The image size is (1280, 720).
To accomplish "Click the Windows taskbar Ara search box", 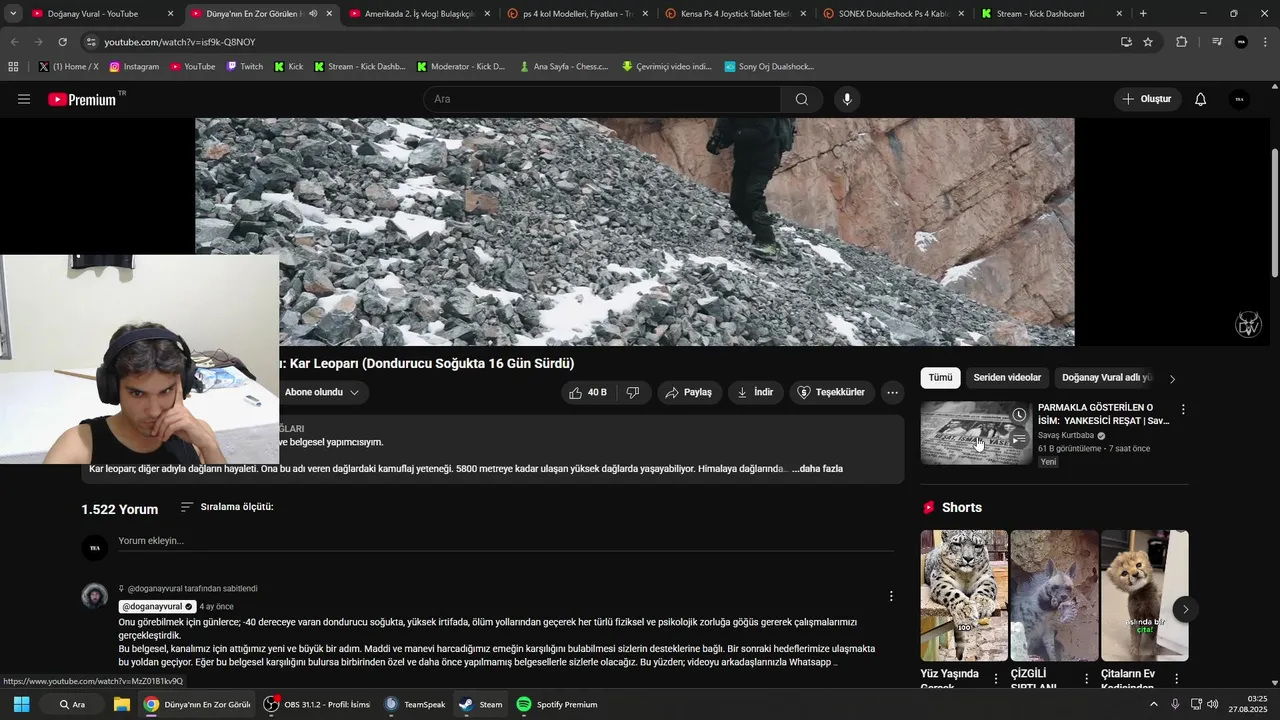I will click(x=72, y=704).
